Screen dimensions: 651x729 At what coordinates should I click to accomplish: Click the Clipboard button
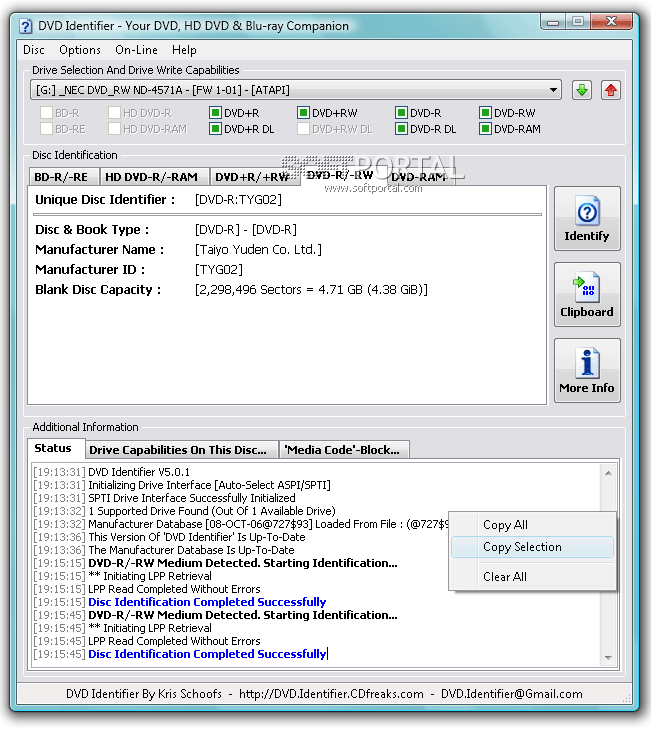click(x=587, y=294)
